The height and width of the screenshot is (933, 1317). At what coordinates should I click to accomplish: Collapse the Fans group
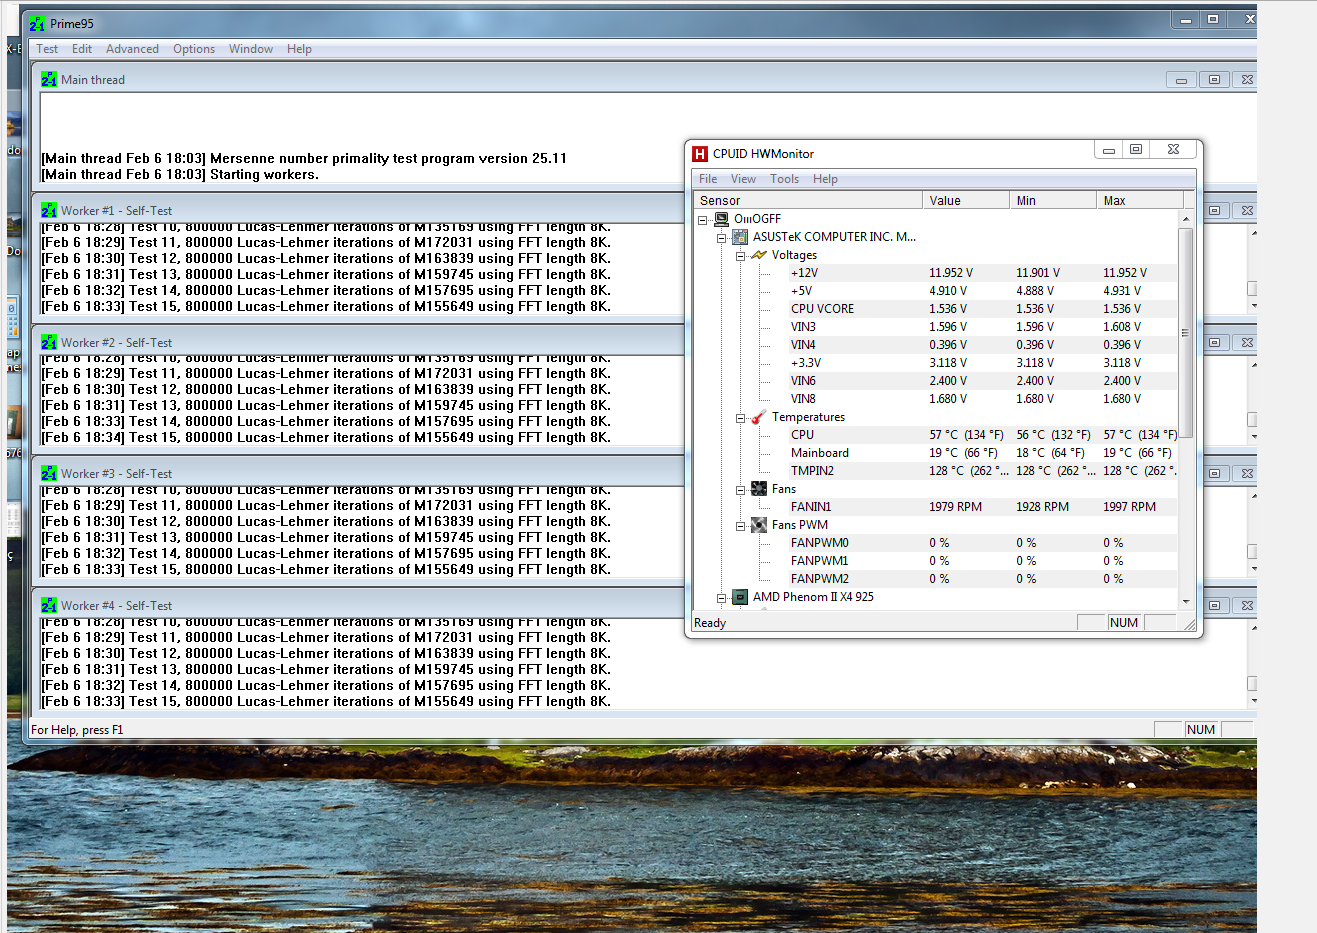(x=740, y=490)
